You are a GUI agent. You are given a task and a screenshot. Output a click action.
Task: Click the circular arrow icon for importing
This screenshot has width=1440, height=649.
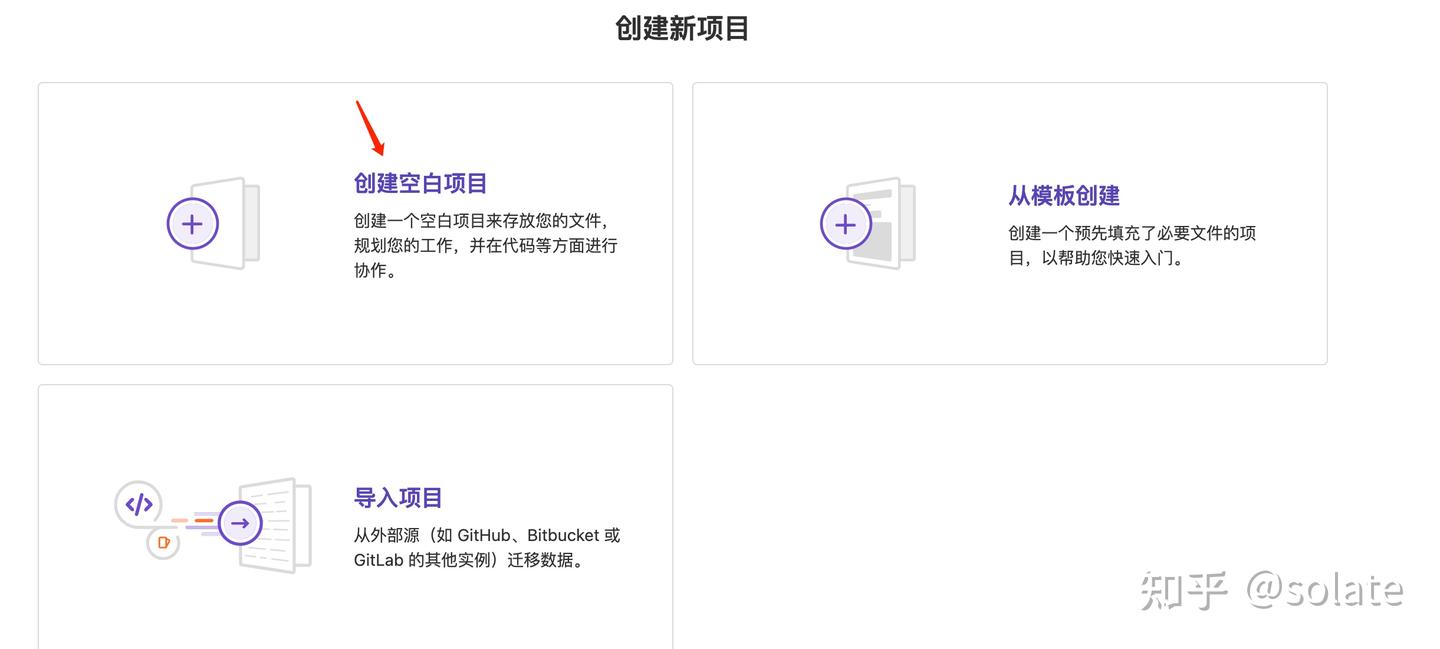coord(239,522)
